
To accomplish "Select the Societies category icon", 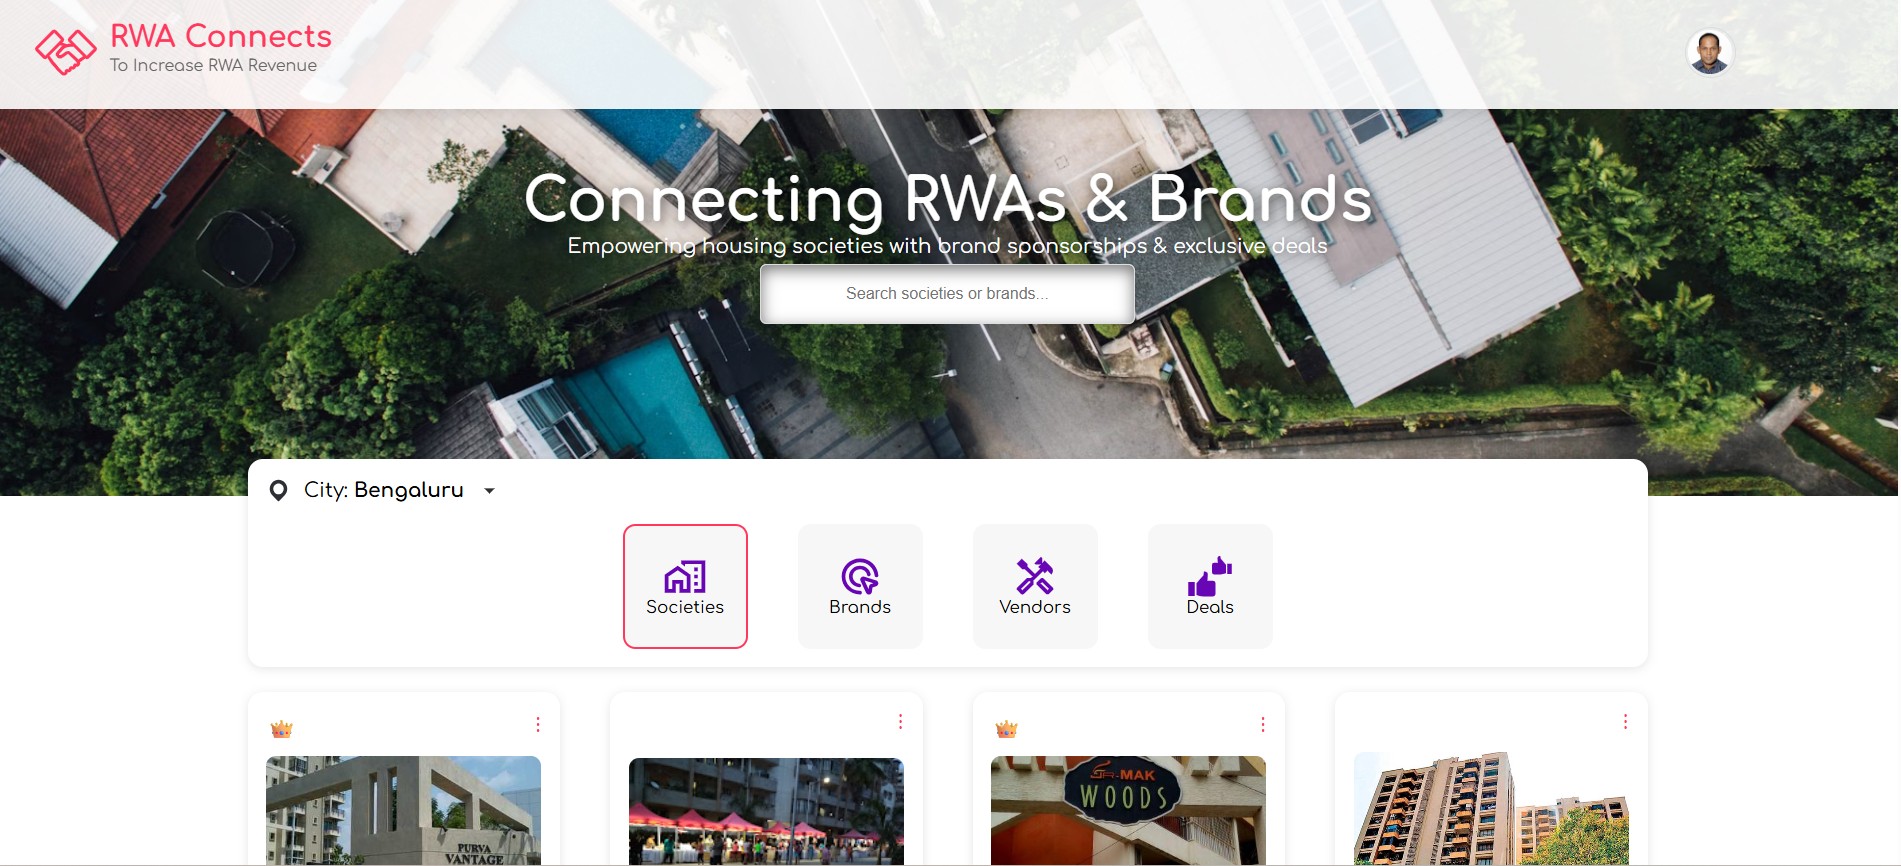I will [685, 576].
